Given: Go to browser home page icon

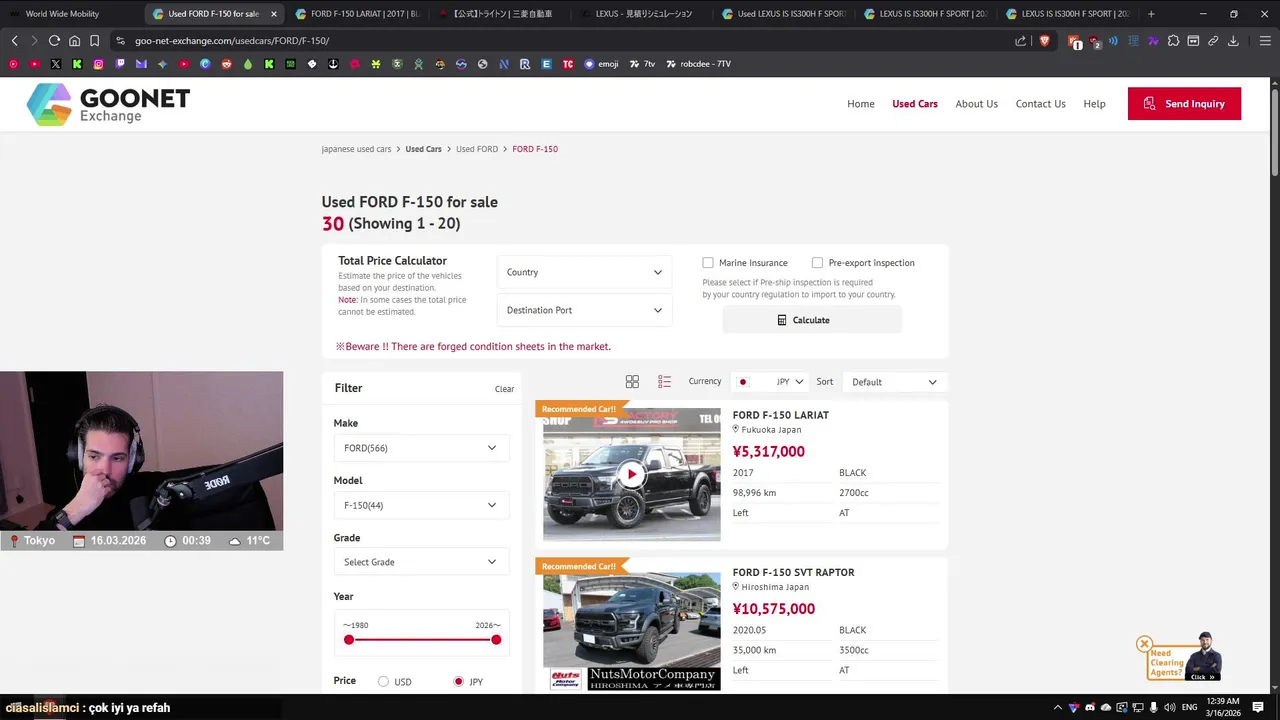Looking at the screenshot, I should click(x=74, y=41).
